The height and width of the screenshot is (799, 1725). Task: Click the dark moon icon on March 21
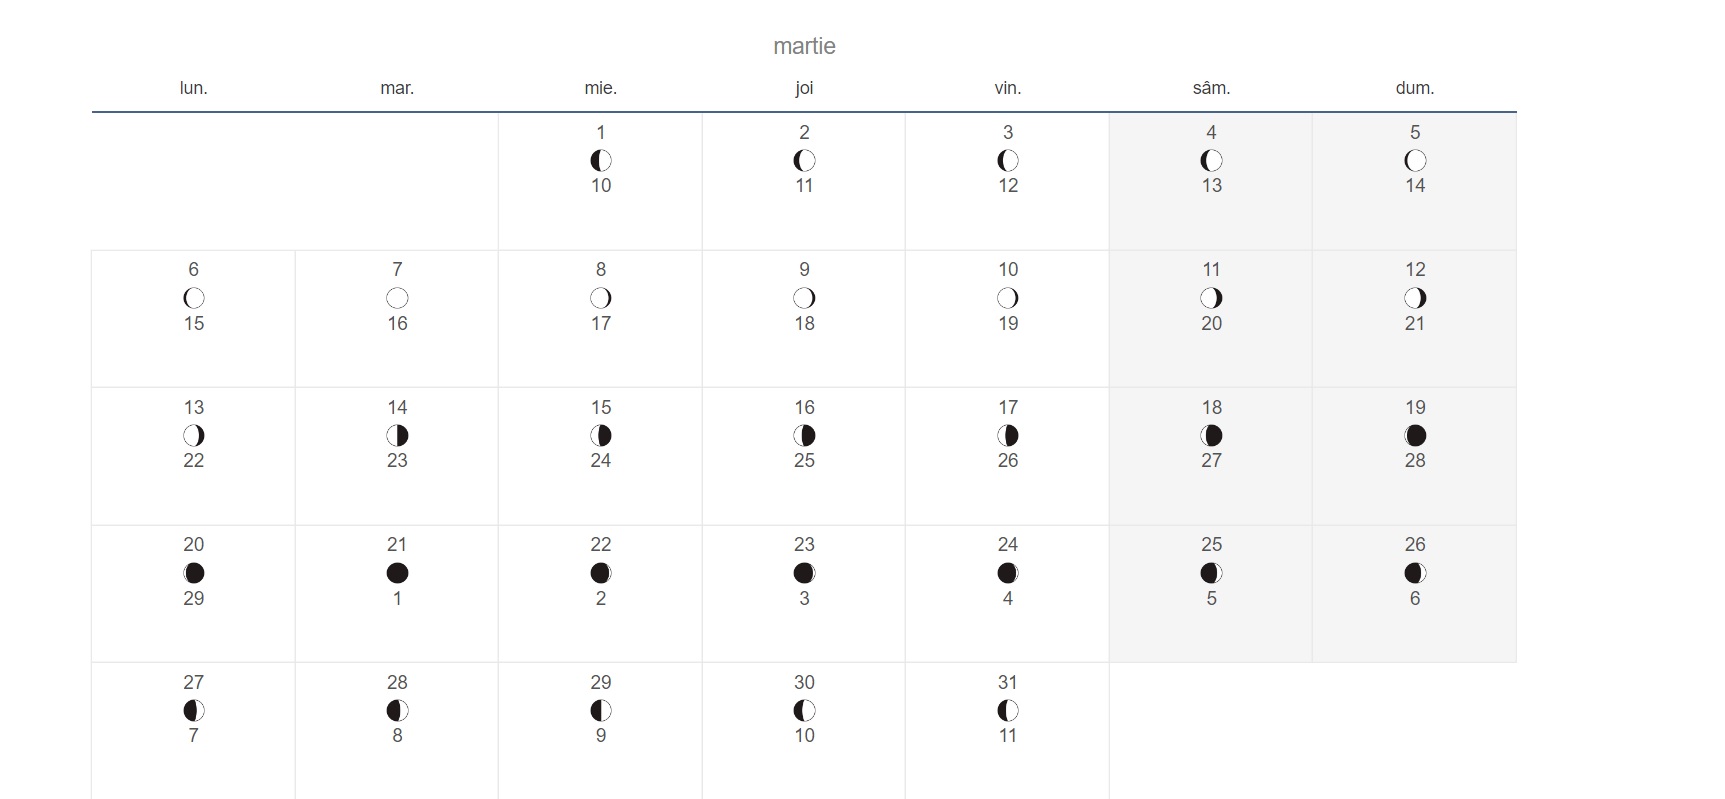coord(397,573)
